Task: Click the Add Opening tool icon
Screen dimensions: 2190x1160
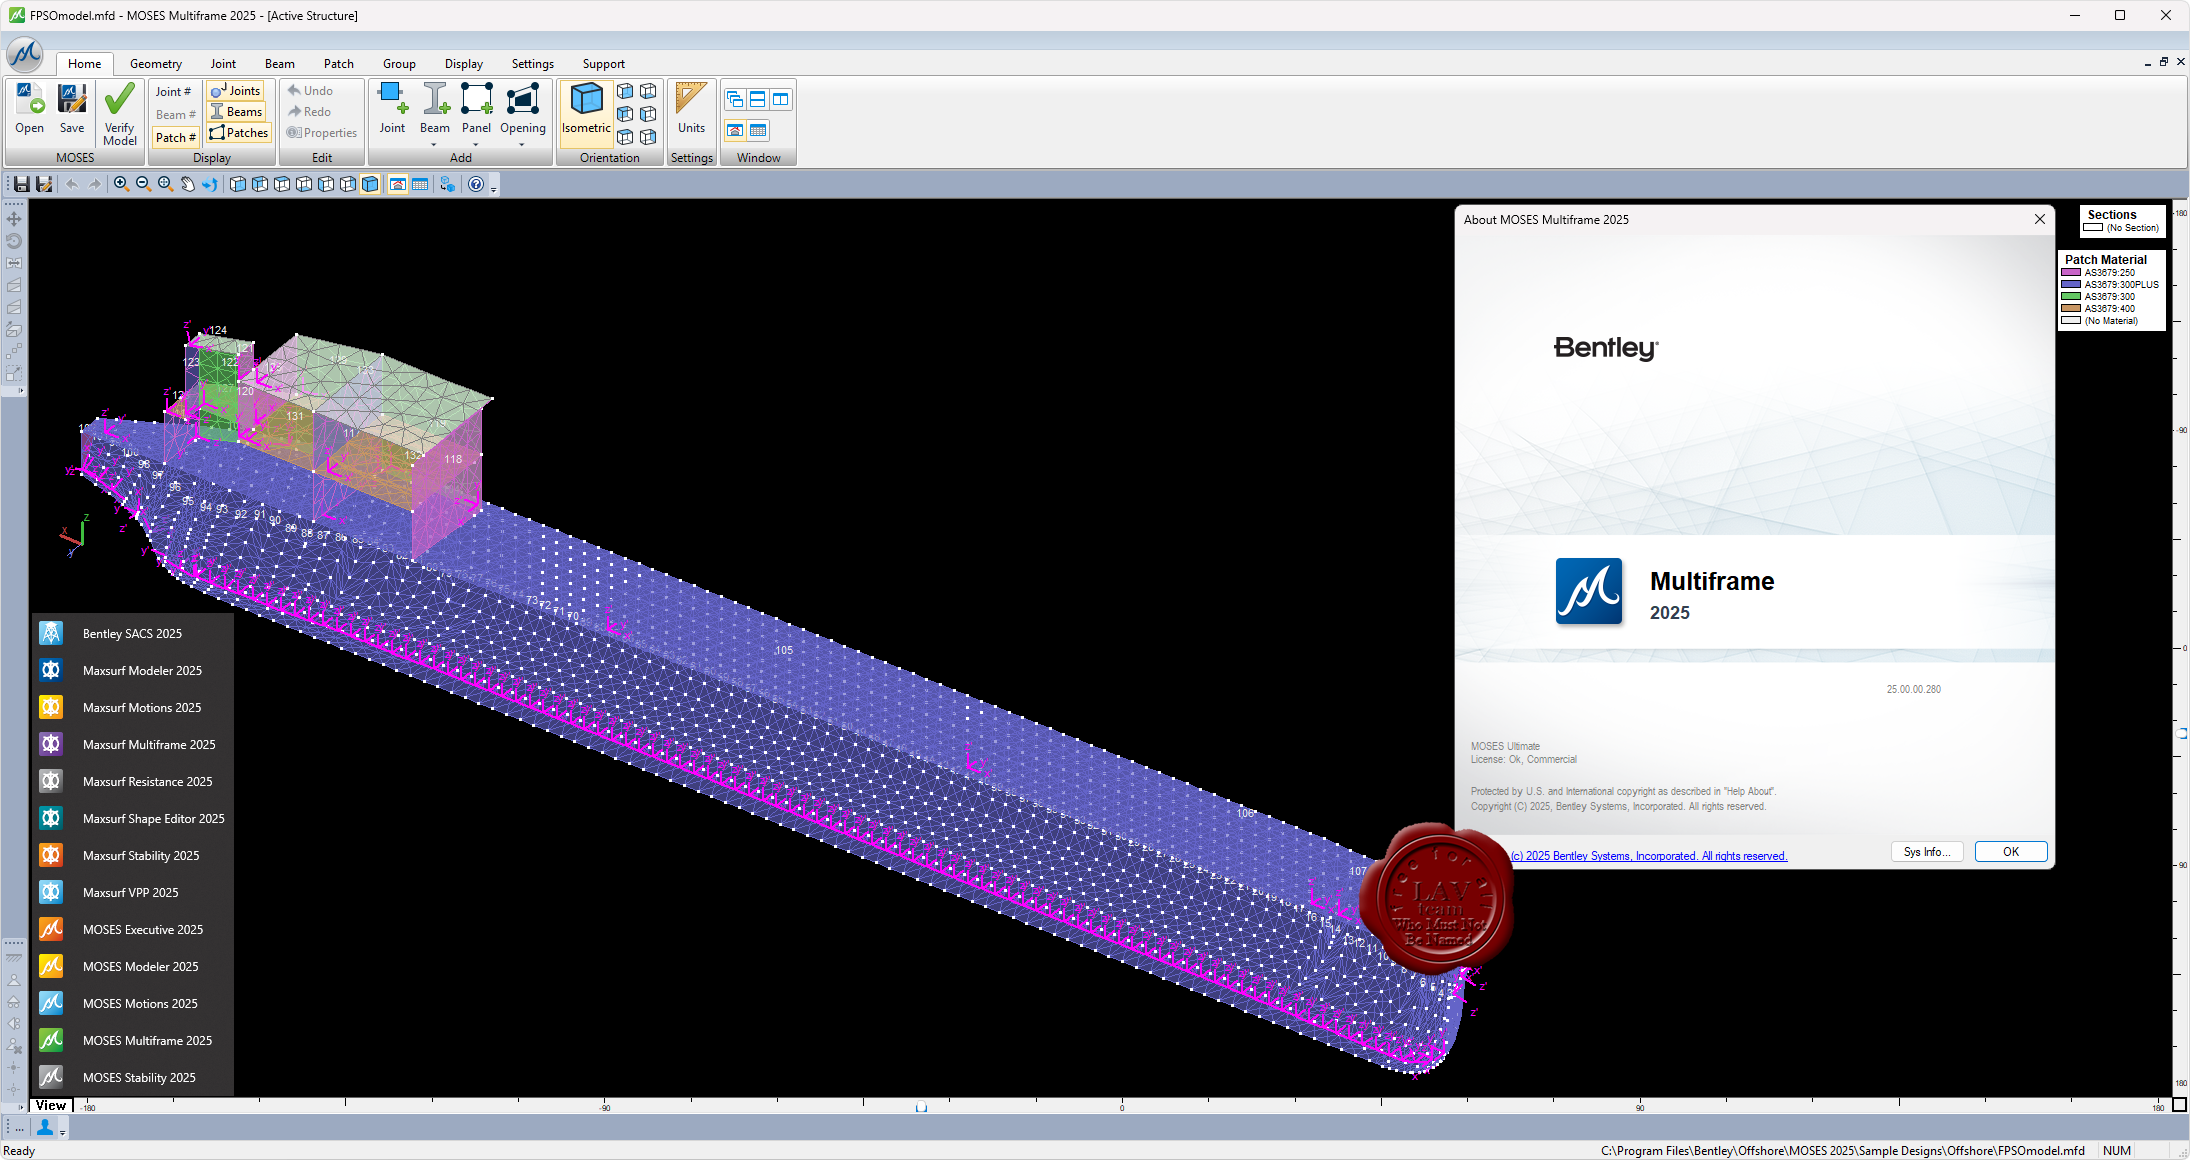Action: point(523,108)
